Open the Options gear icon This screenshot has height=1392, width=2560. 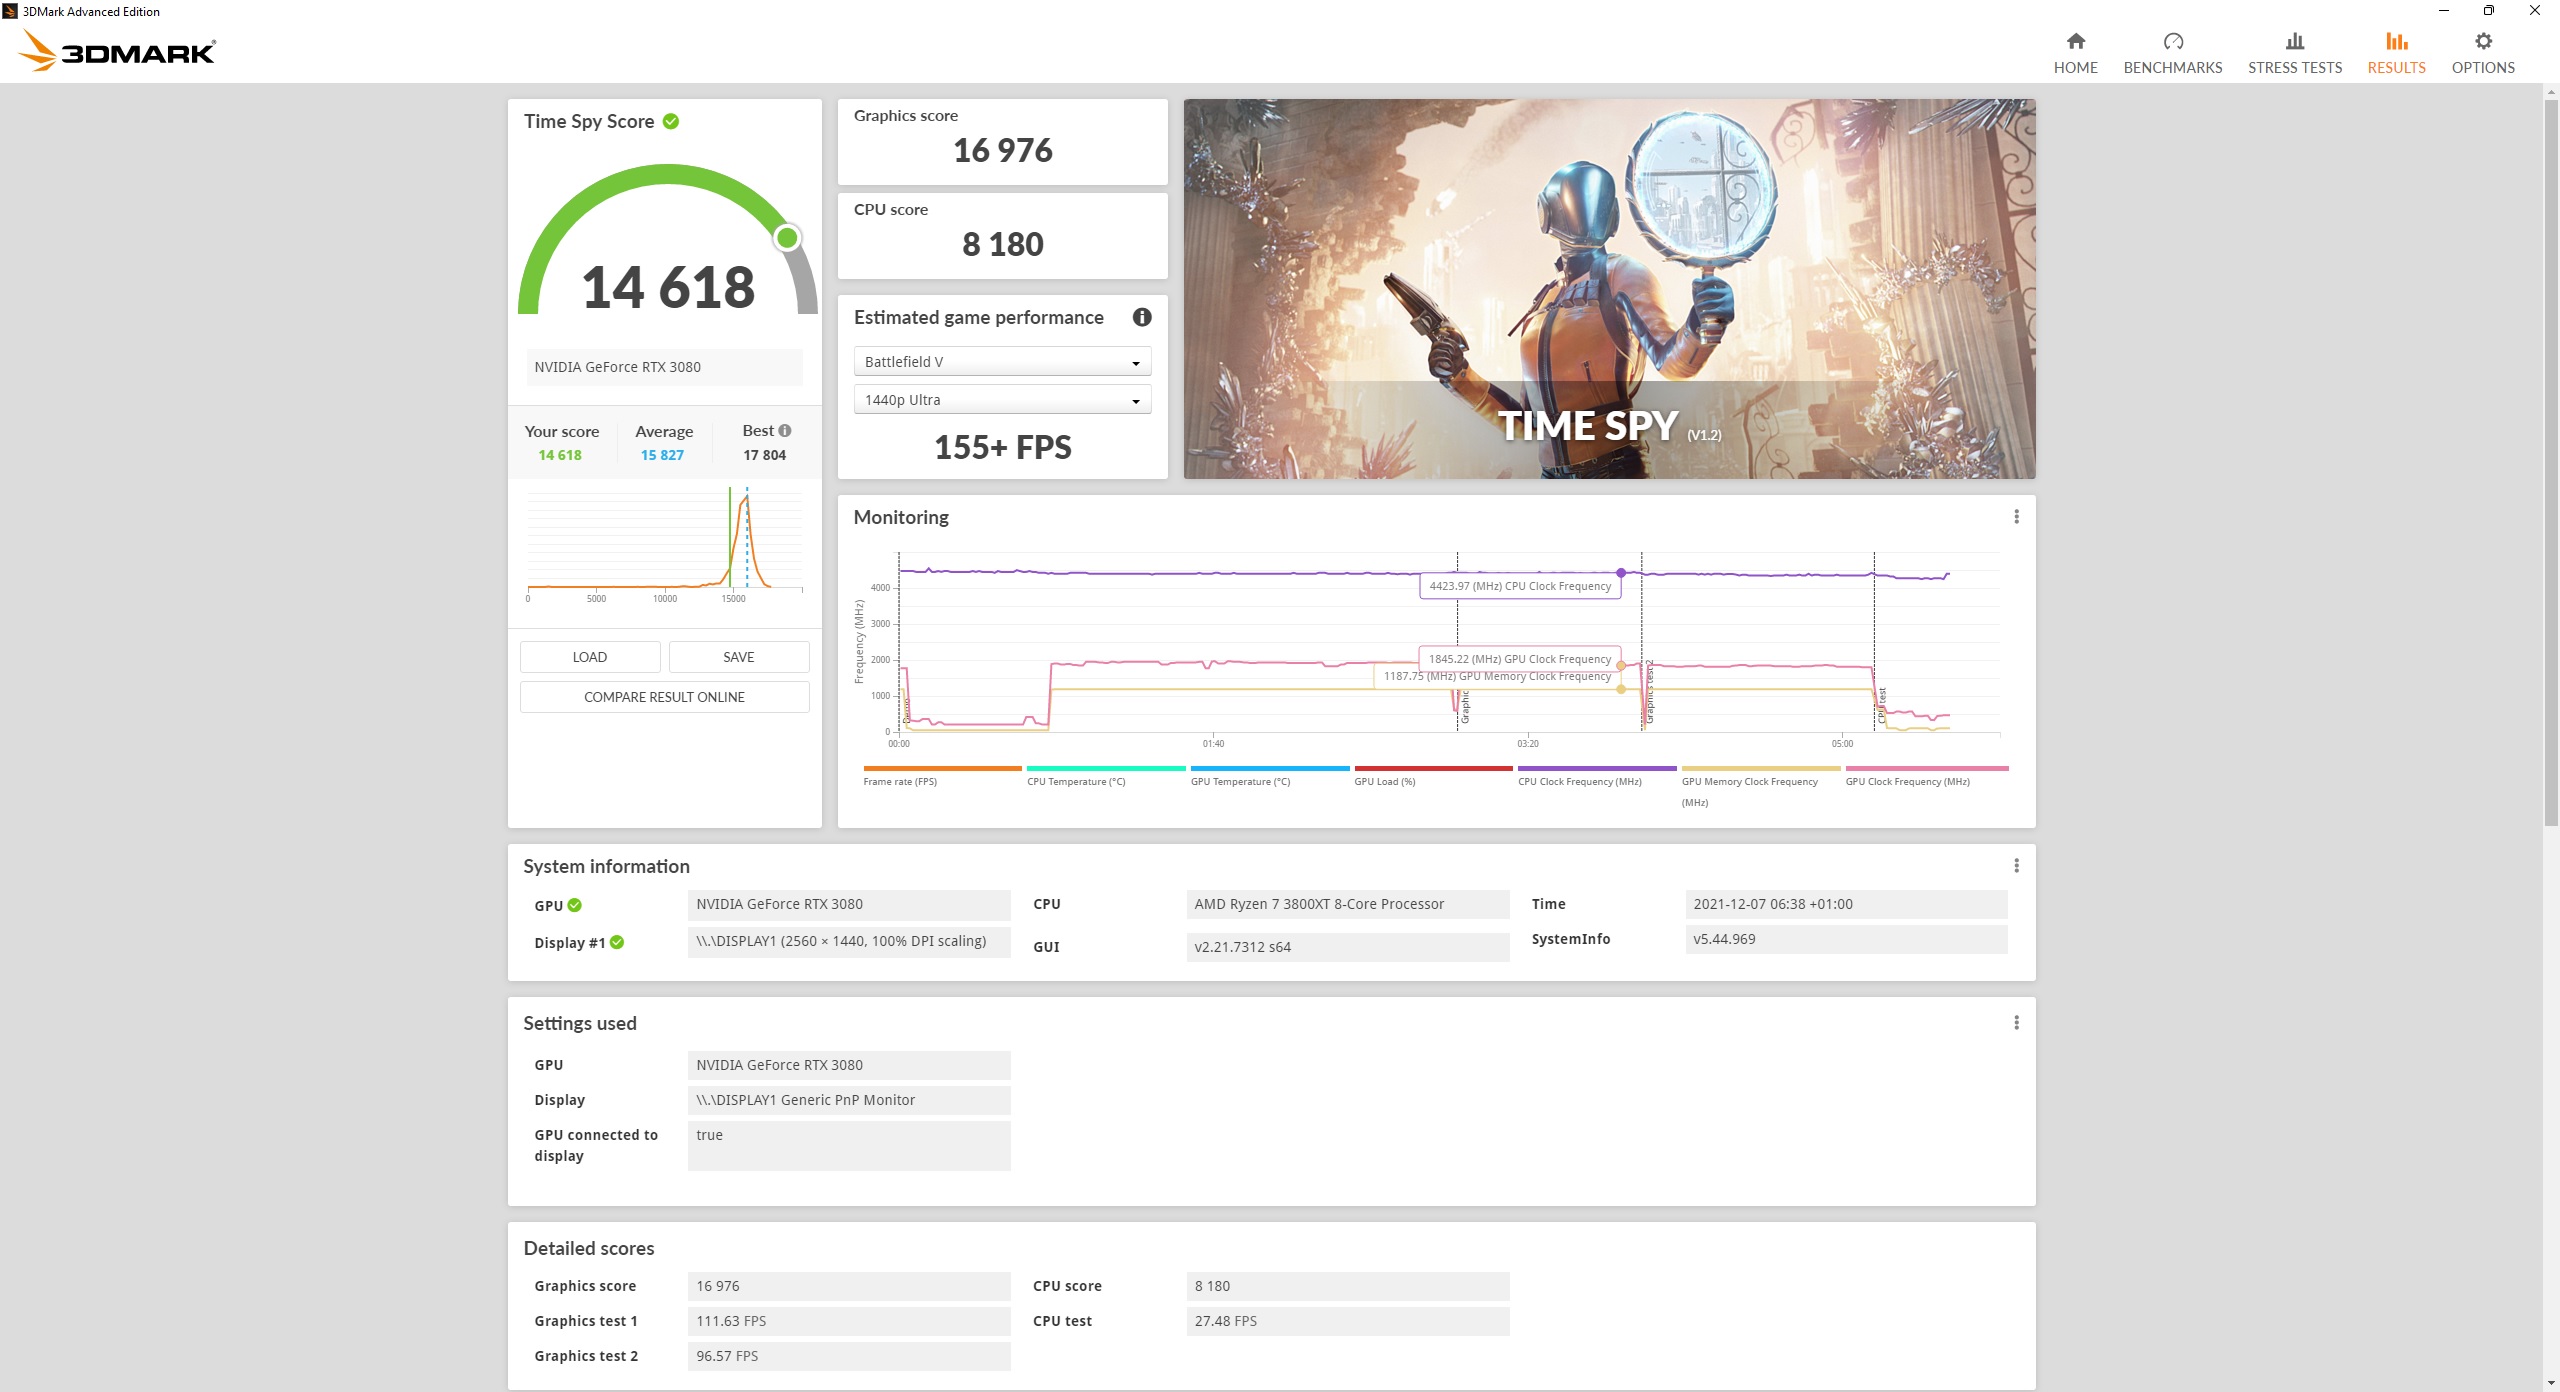pyautogui.click(x=2482, y=41)
